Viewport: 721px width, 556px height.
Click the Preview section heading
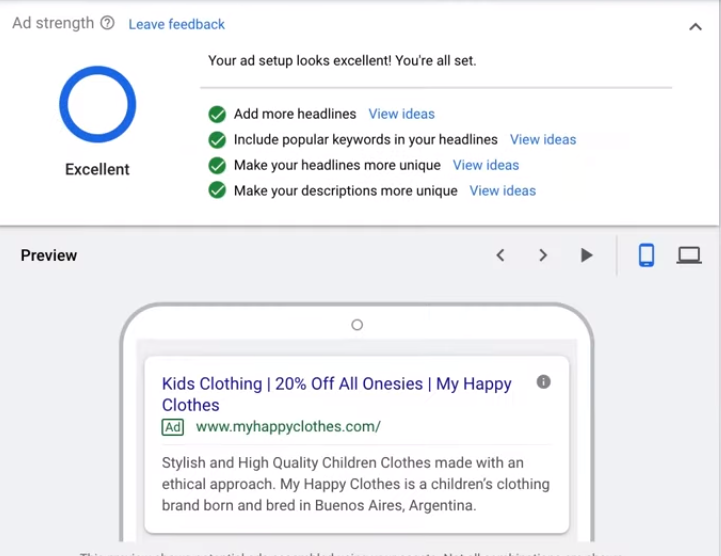click(x=49, y=255)
